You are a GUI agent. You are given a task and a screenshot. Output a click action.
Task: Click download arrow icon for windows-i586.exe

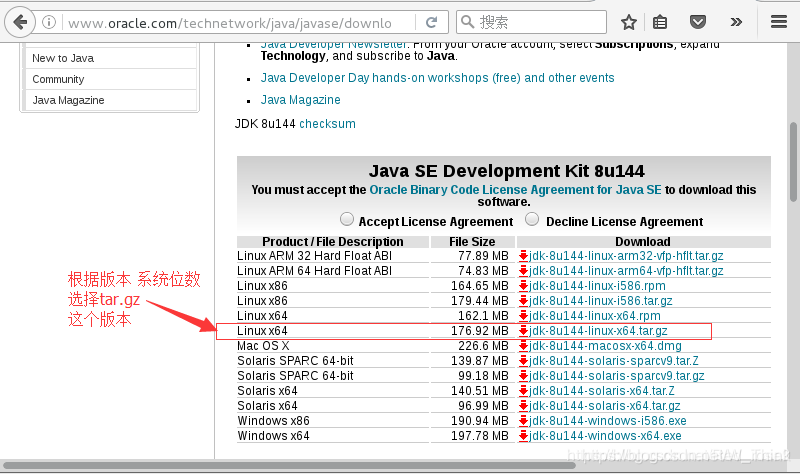point(523,421)
